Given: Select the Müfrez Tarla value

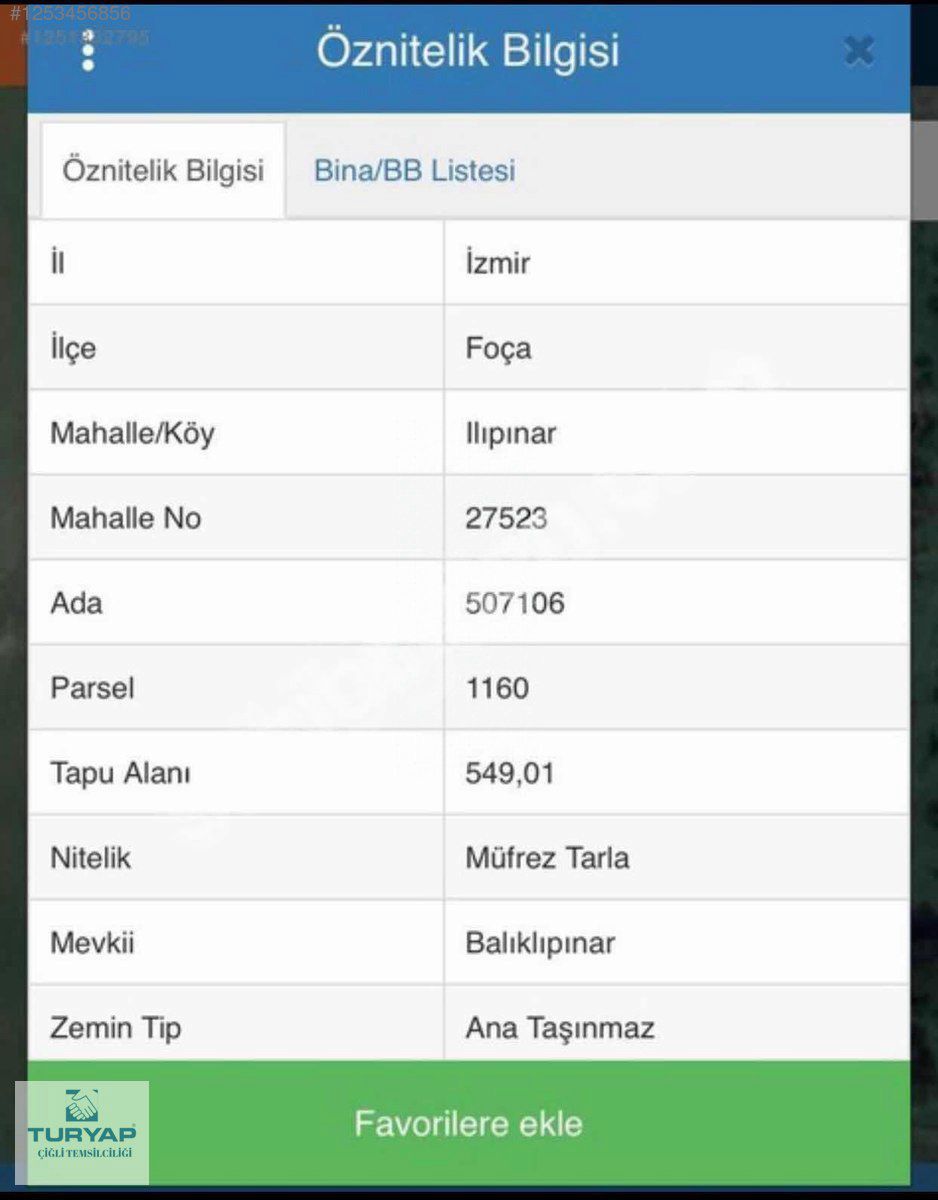Looking at the screenshot, I should tap(547, 858).
